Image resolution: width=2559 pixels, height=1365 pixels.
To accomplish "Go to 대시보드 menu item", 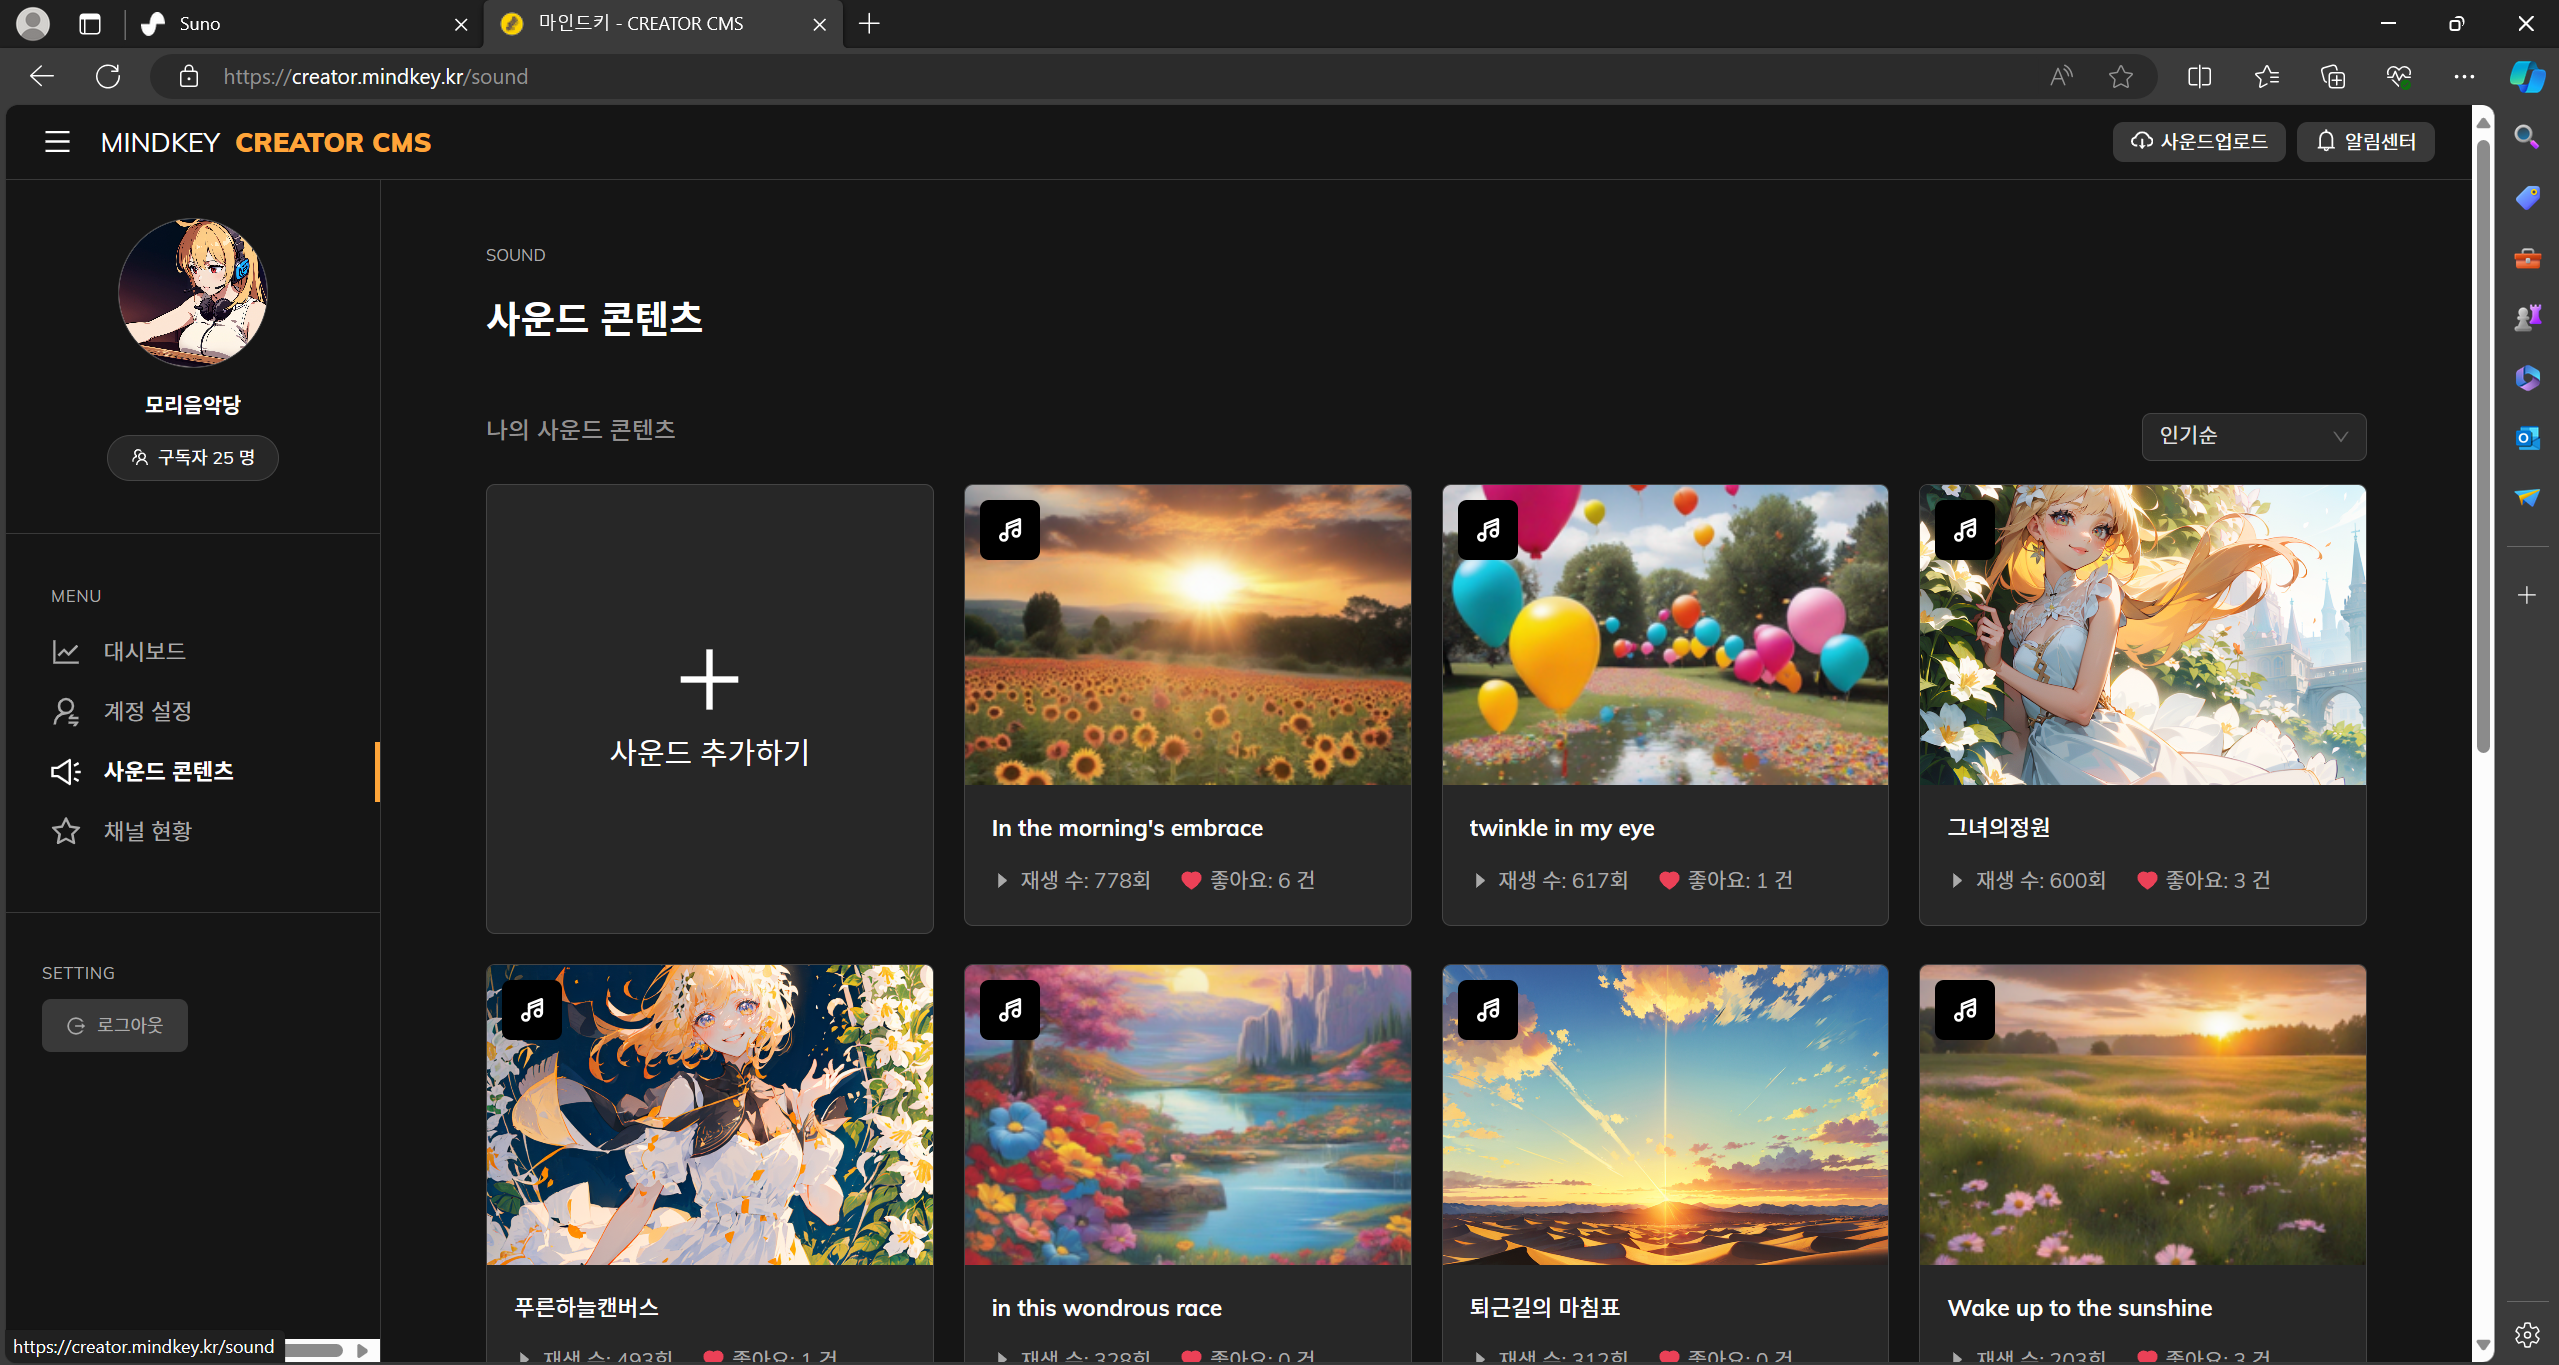I will pos(144,652).
